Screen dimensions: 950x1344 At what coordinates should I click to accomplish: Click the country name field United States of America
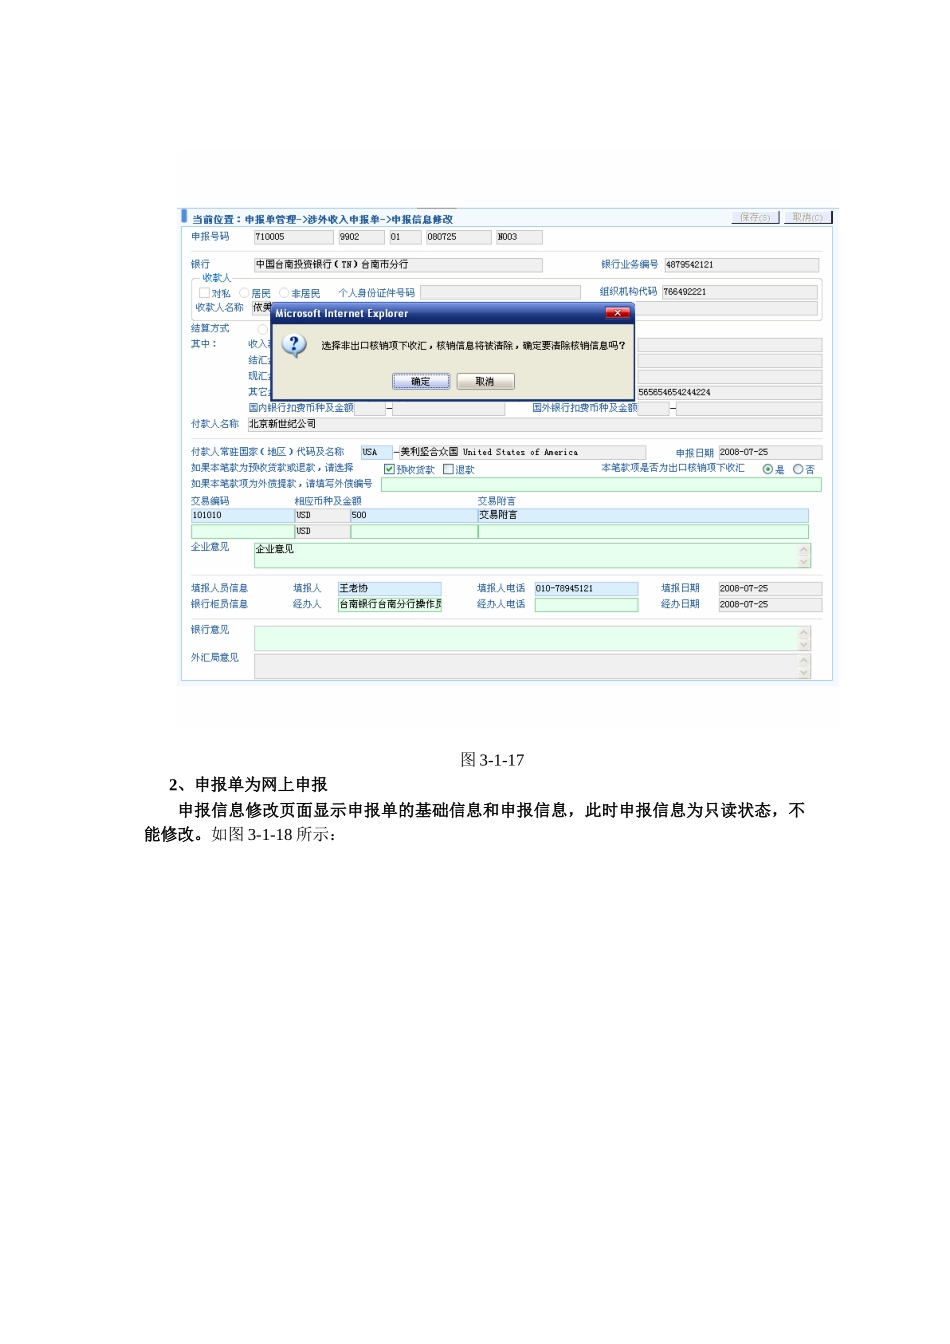coord(522,453)
